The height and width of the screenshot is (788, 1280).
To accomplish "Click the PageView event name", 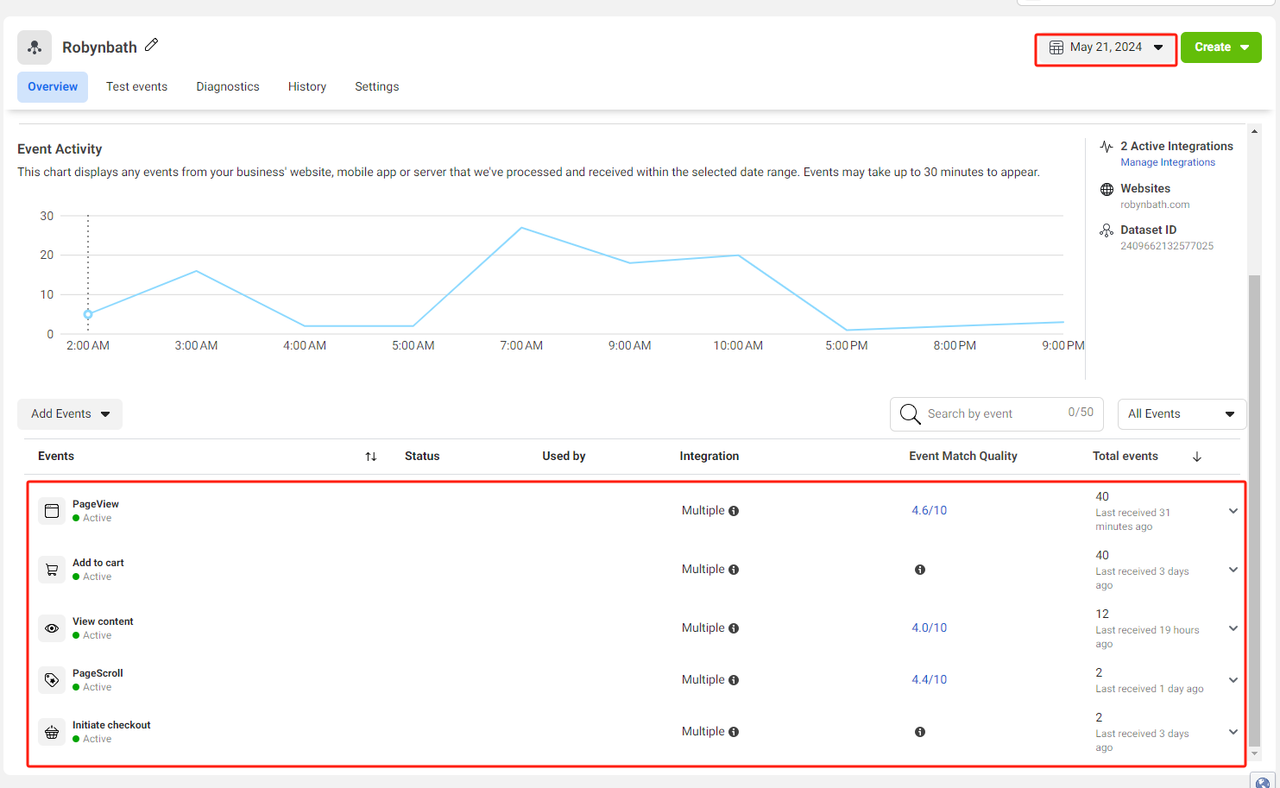I will tap(96, 505).
